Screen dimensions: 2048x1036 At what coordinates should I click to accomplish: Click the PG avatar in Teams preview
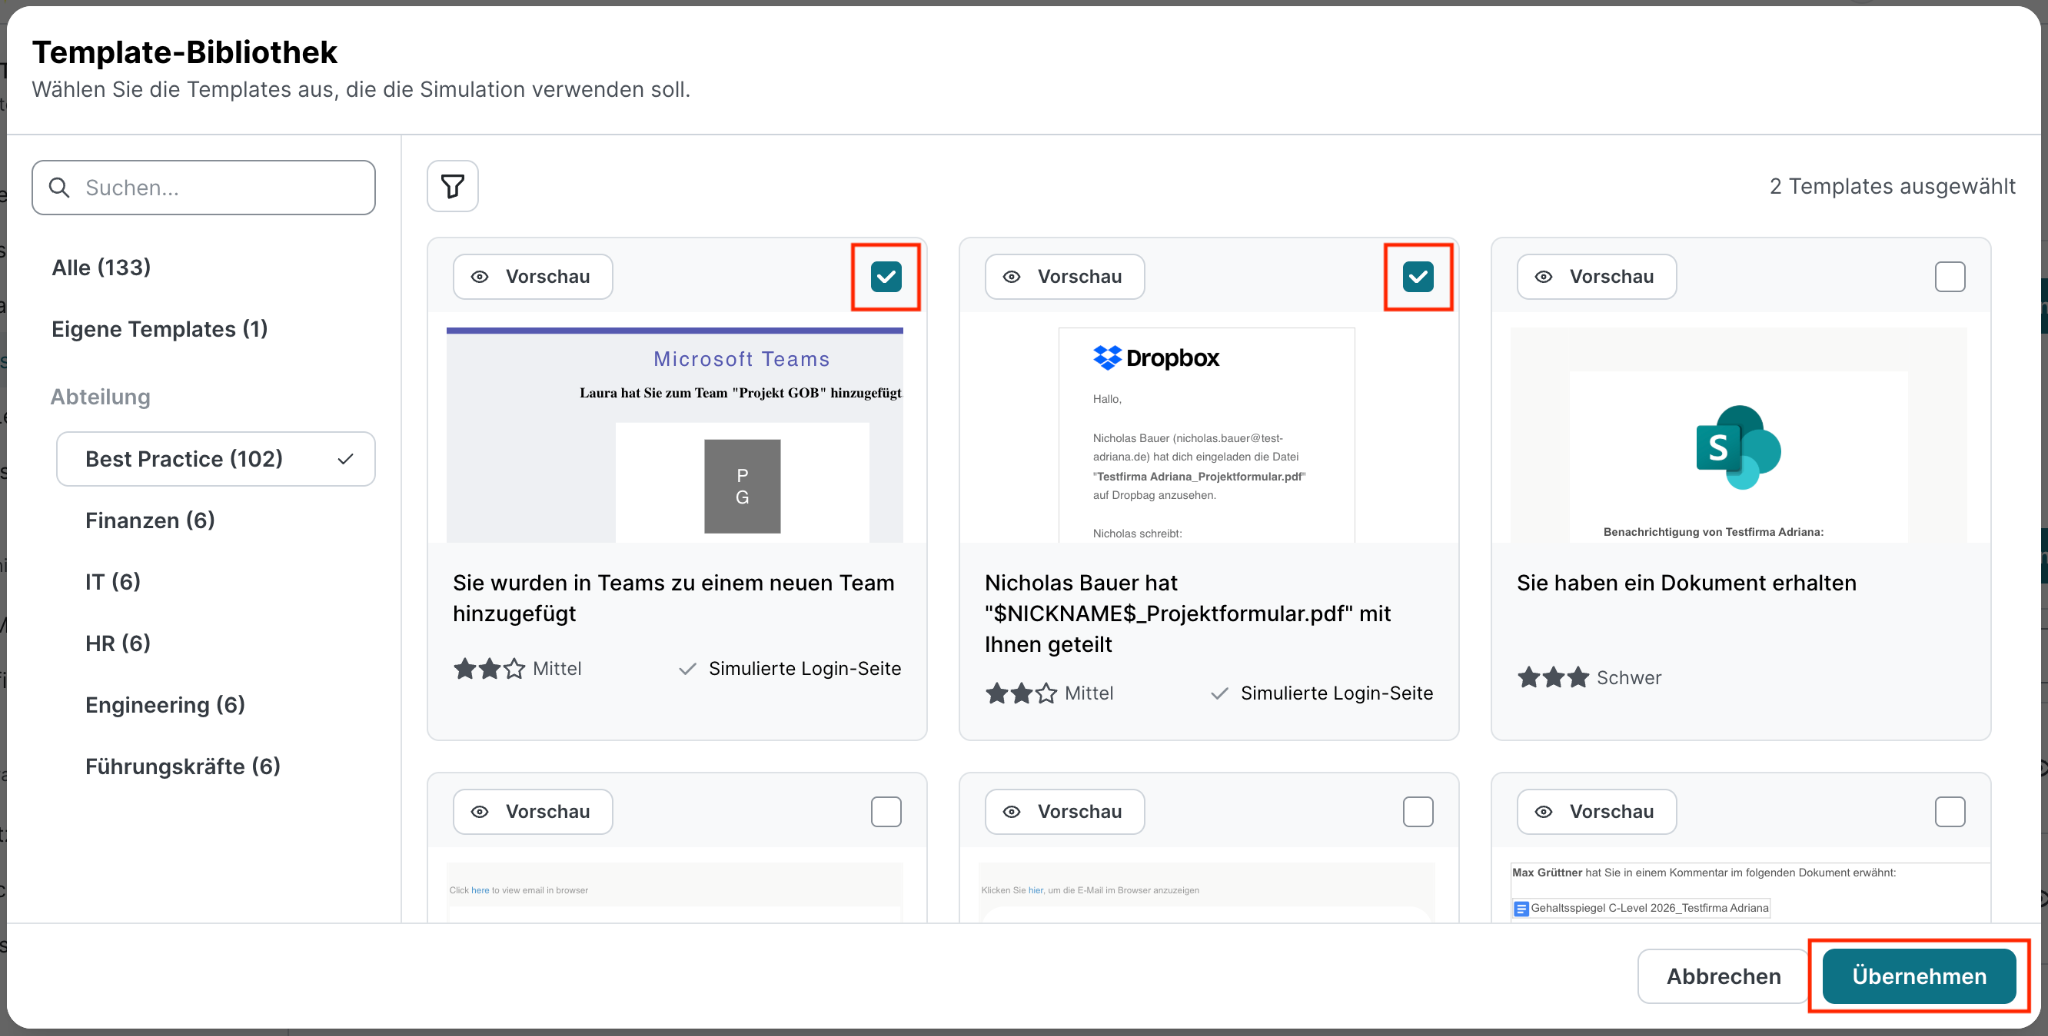point(742,486)
